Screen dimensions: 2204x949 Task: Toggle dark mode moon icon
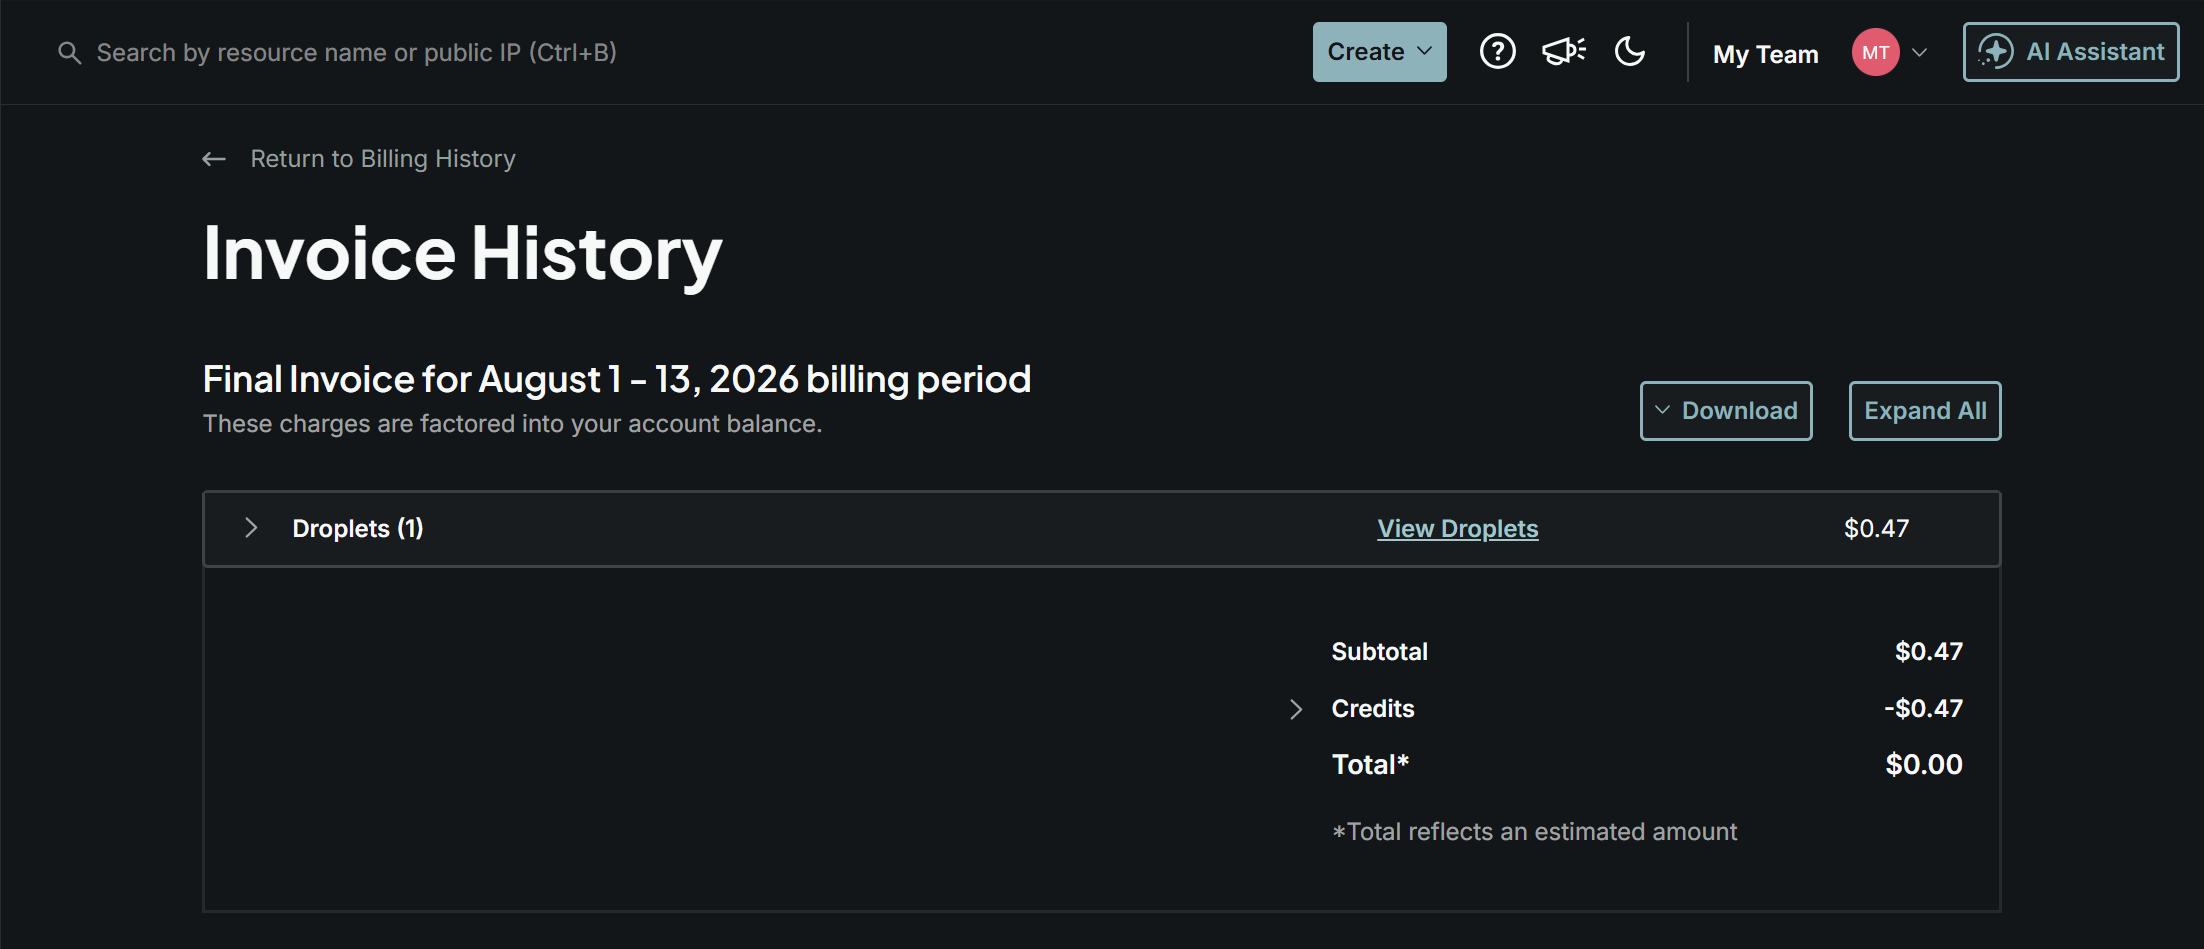point(1630,51)
